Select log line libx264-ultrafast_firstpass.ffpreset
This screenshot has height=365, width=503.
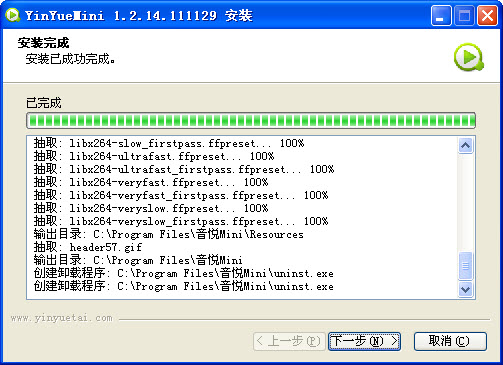click(184, 169)
